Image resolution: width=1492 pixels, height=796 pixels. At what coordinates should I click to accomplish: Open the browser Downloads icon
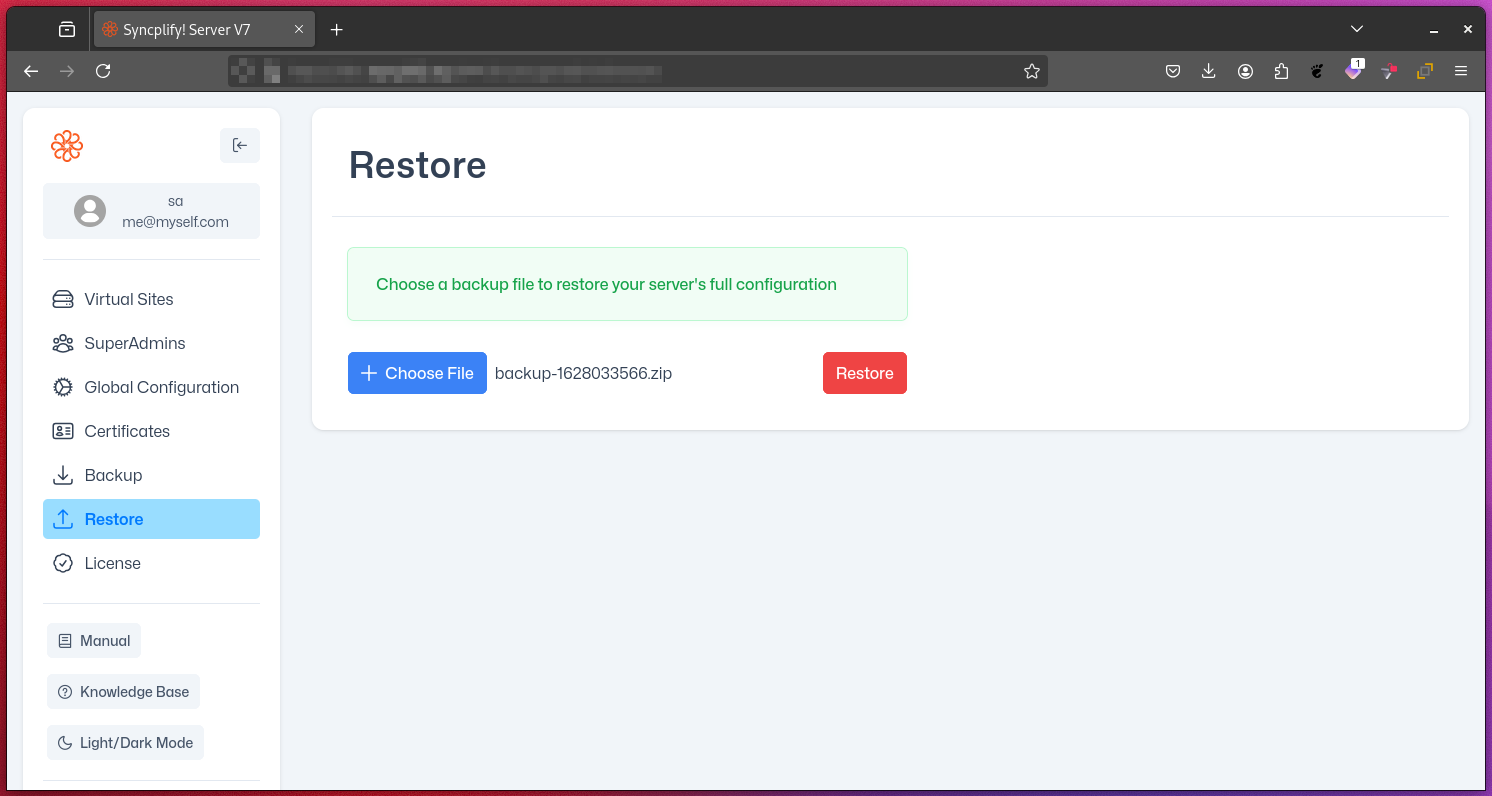[1208, 71]
